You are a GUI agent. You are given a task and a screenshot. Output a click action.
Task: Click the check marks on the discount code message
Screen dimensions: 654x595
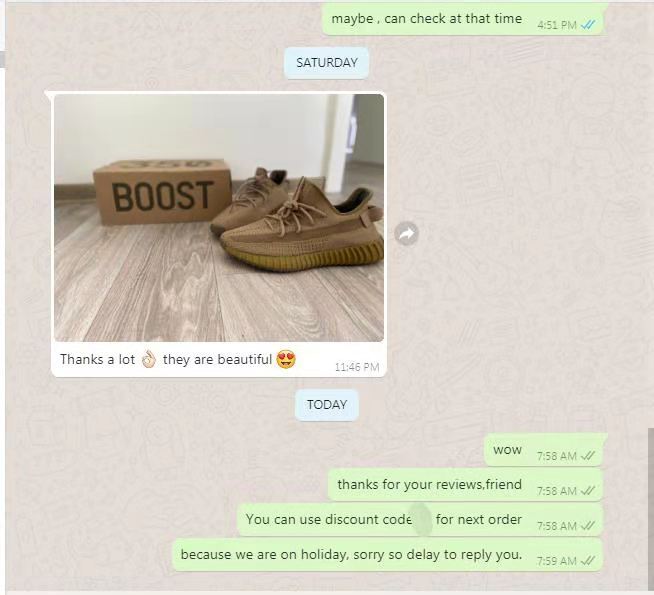pos(587,526)
